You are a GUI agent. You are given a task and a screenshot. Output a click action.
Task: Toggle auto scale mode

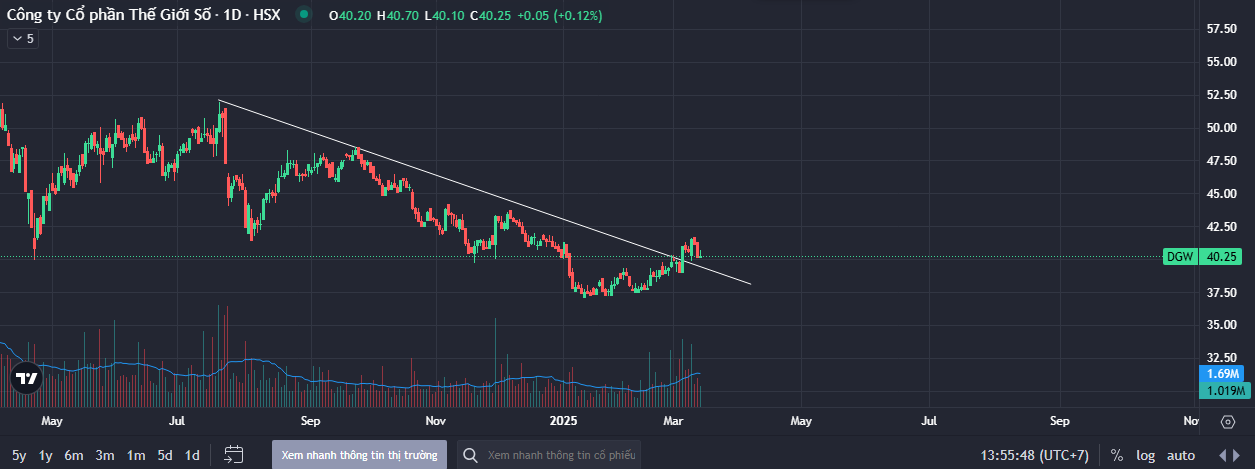coord(1181,455)
